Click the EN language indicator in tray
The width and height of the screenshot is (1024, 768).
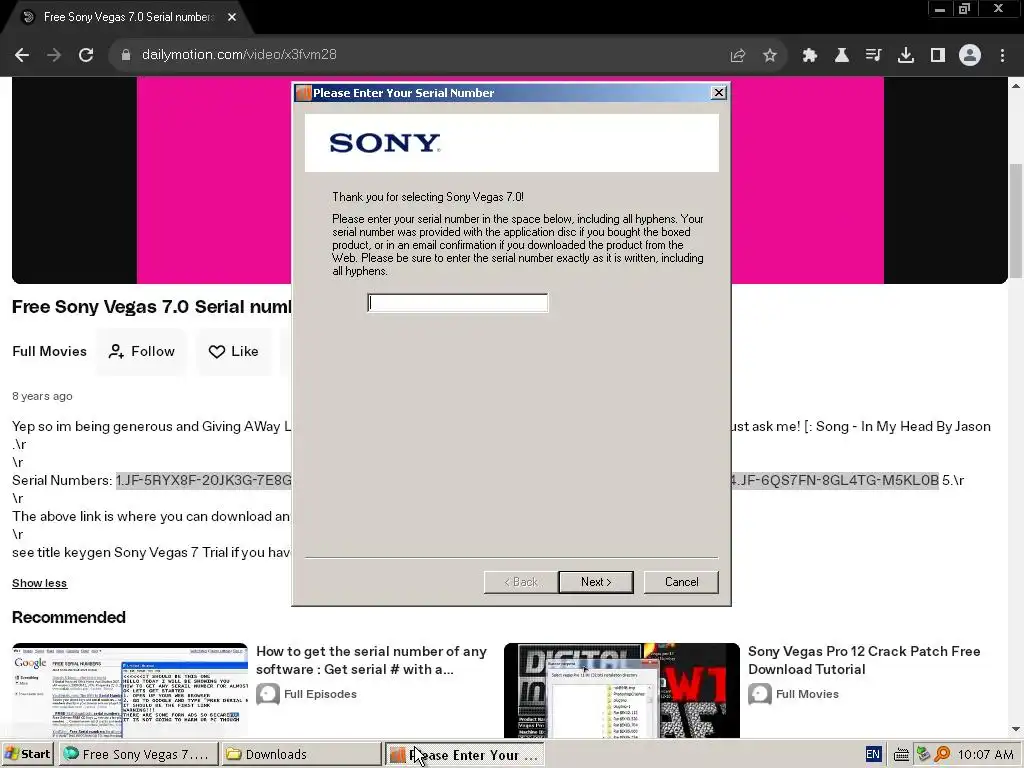pos(873,754)
